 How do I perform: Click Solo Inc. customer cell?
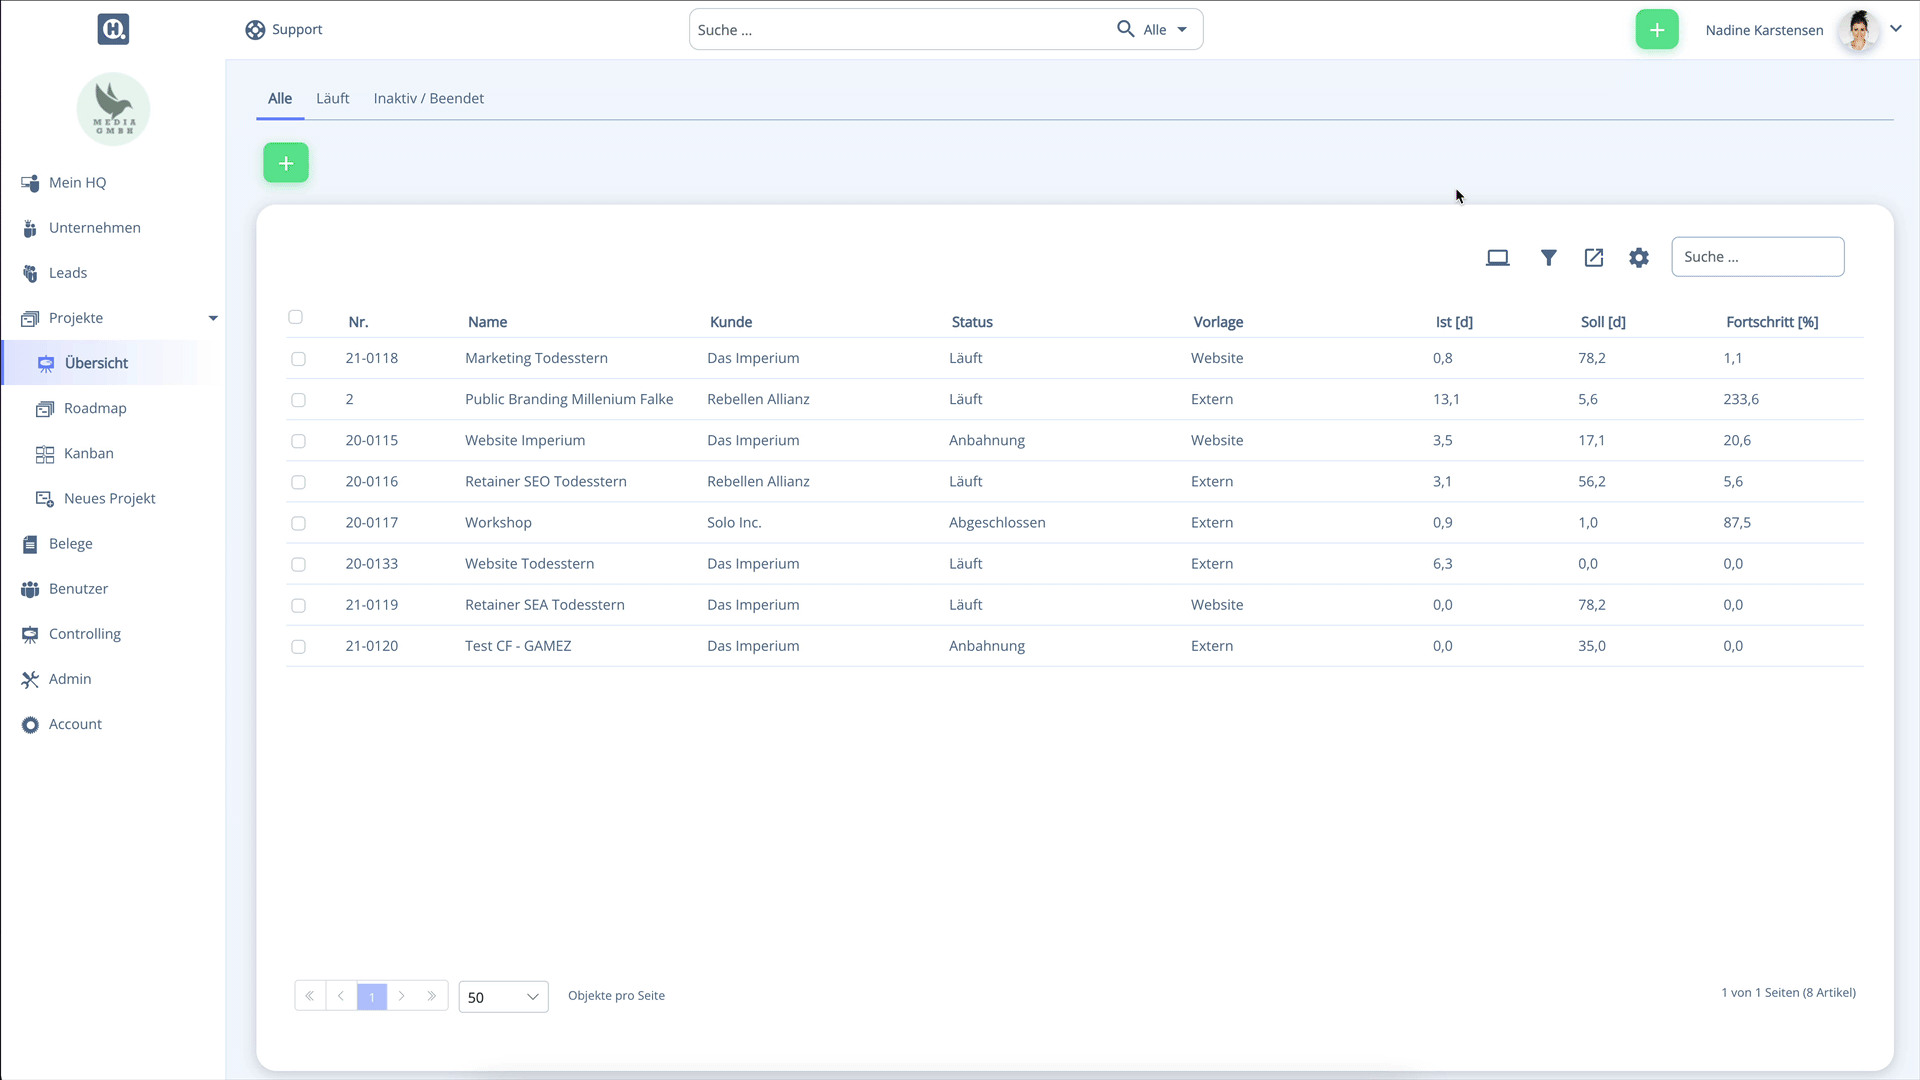tap(734, 522)
